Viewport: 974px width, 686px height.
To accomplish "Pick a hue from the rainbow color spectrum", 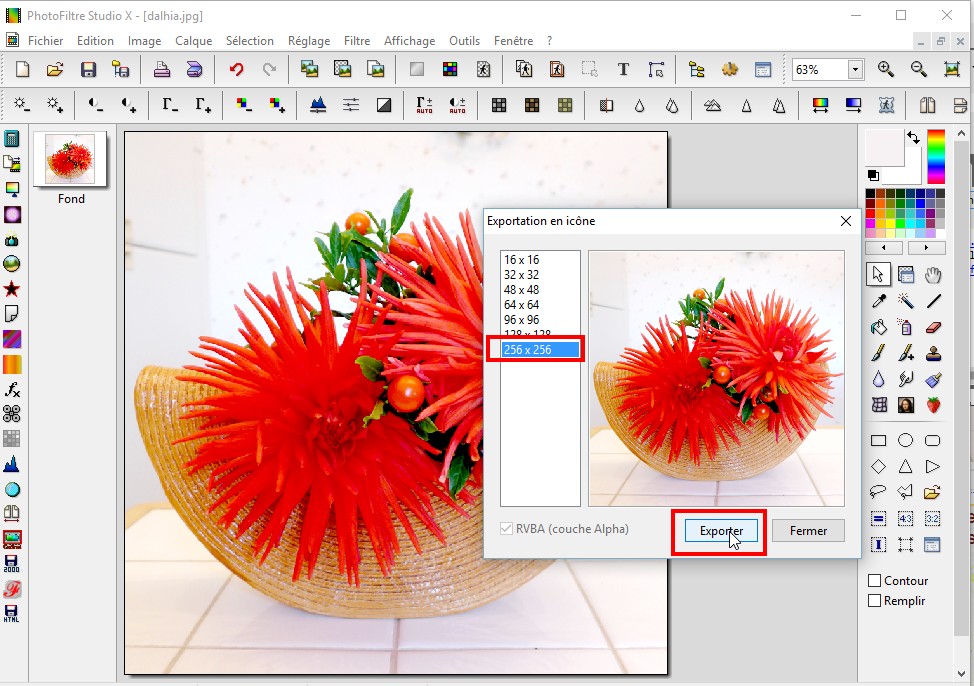I will pos(935,155).
